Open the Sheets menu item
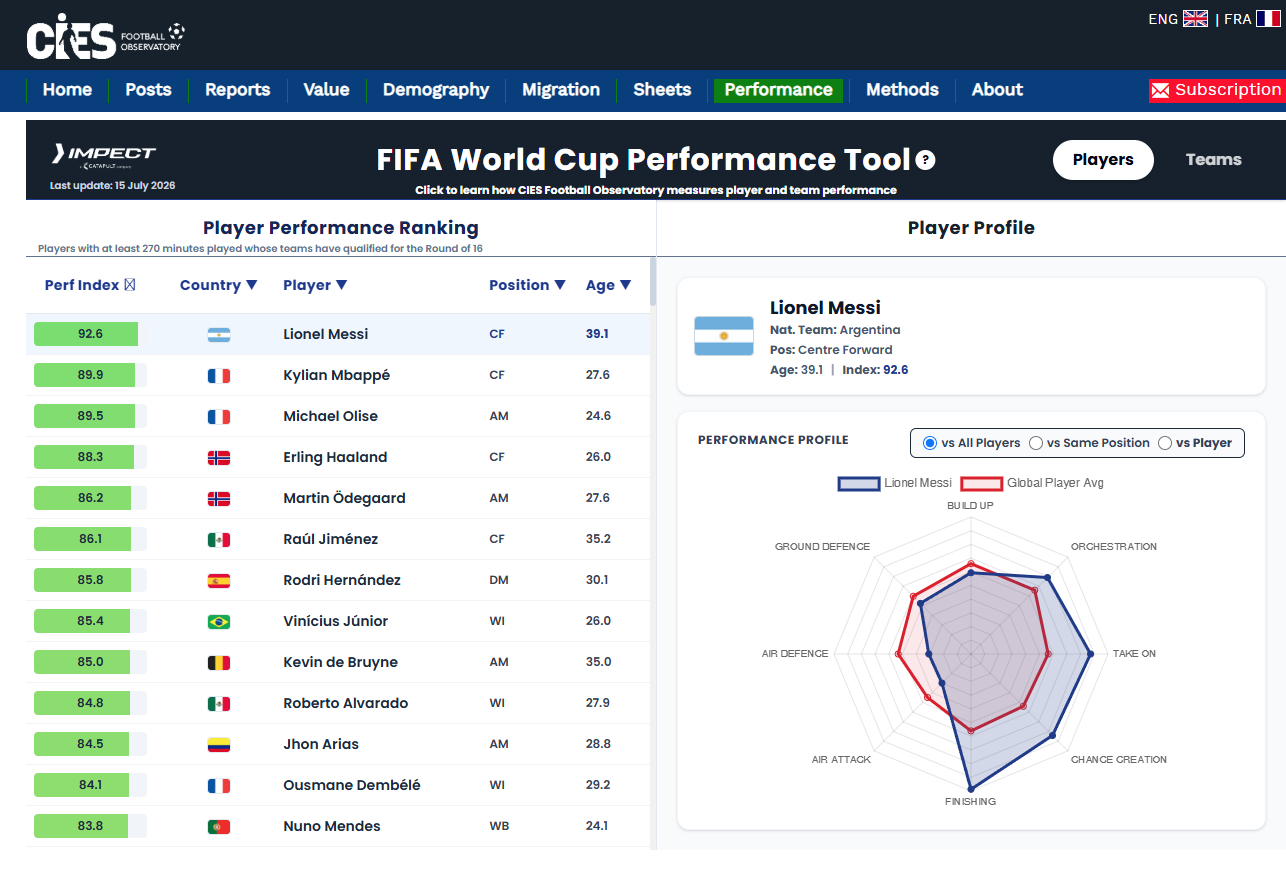The width and height of the screenshot is (1286, 875). [x=662, y=90]
